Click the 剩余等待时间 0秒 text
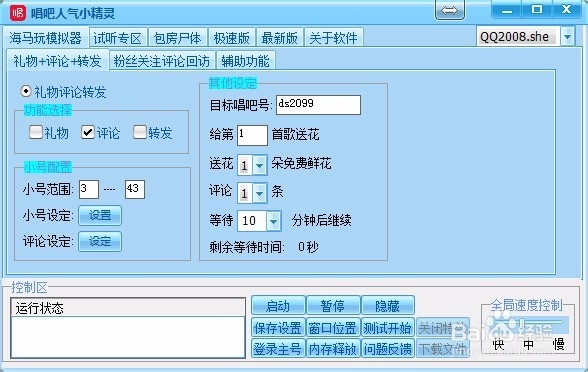Screen dimensions: 588x372 tap(264, 247)
